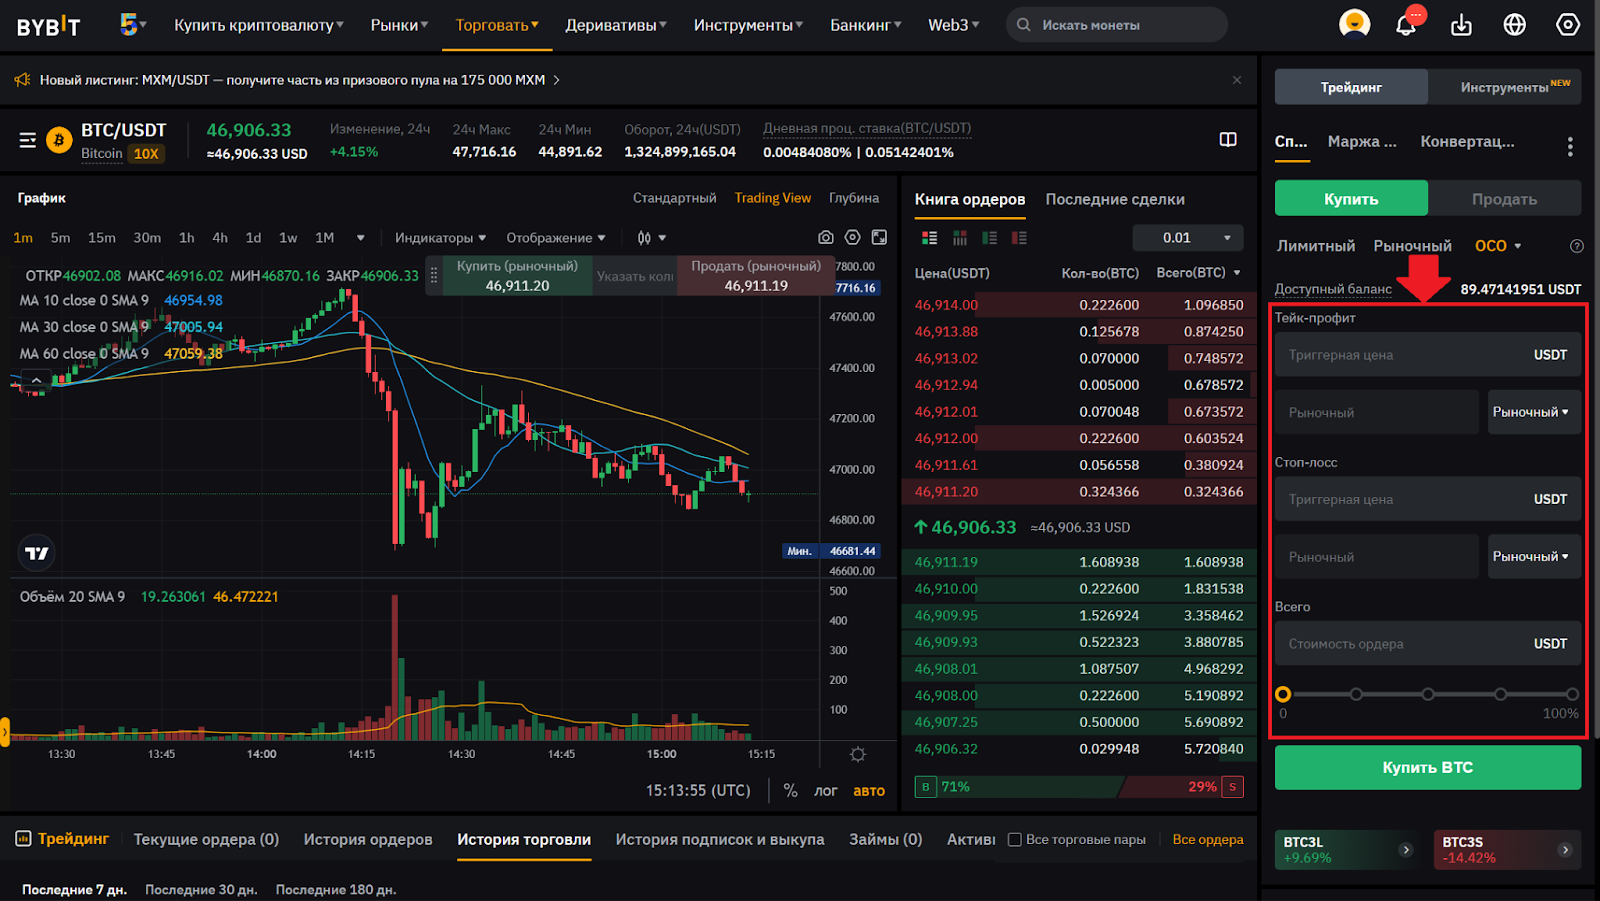Open take-profit Рыночный type dropdown

[x=1534, y=412]
